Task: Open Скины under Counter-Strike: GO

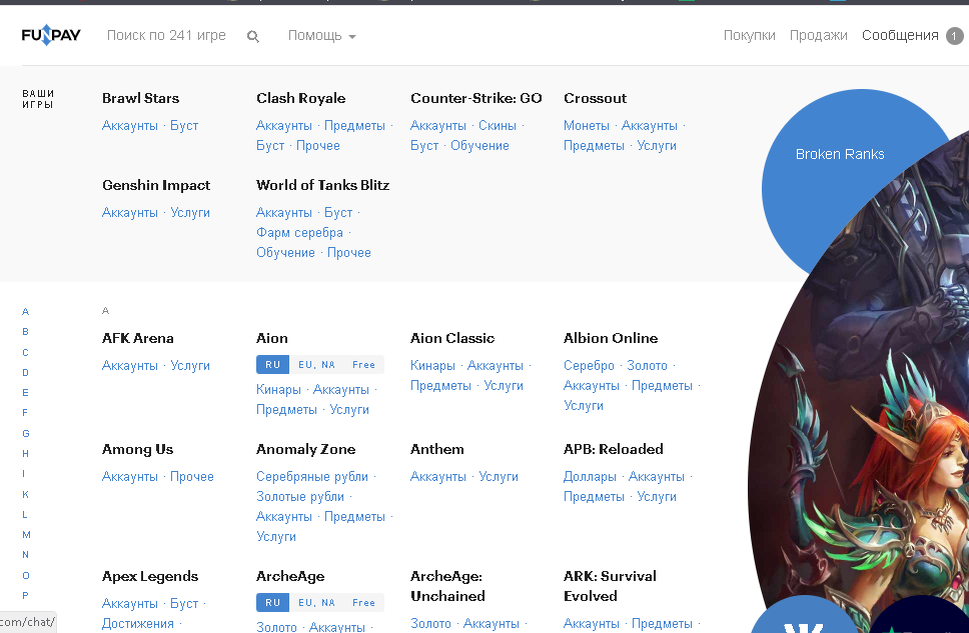Action: pyautogui.click(x=497, y=125)
